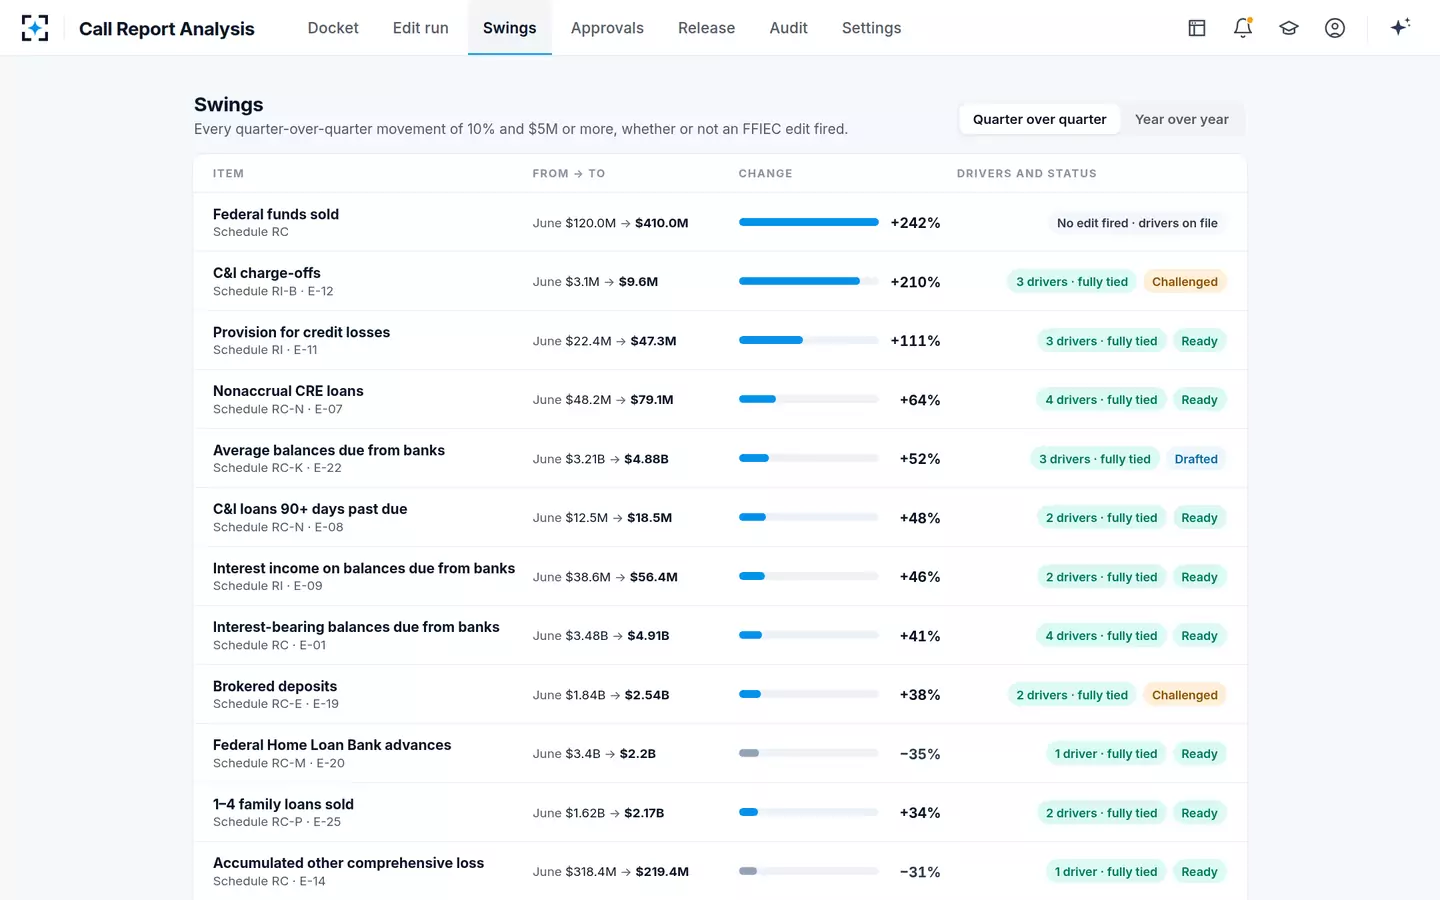
Task: Open C&I loans 90+ days past due item
Action: pyautogui.click(x=310, y=509)
